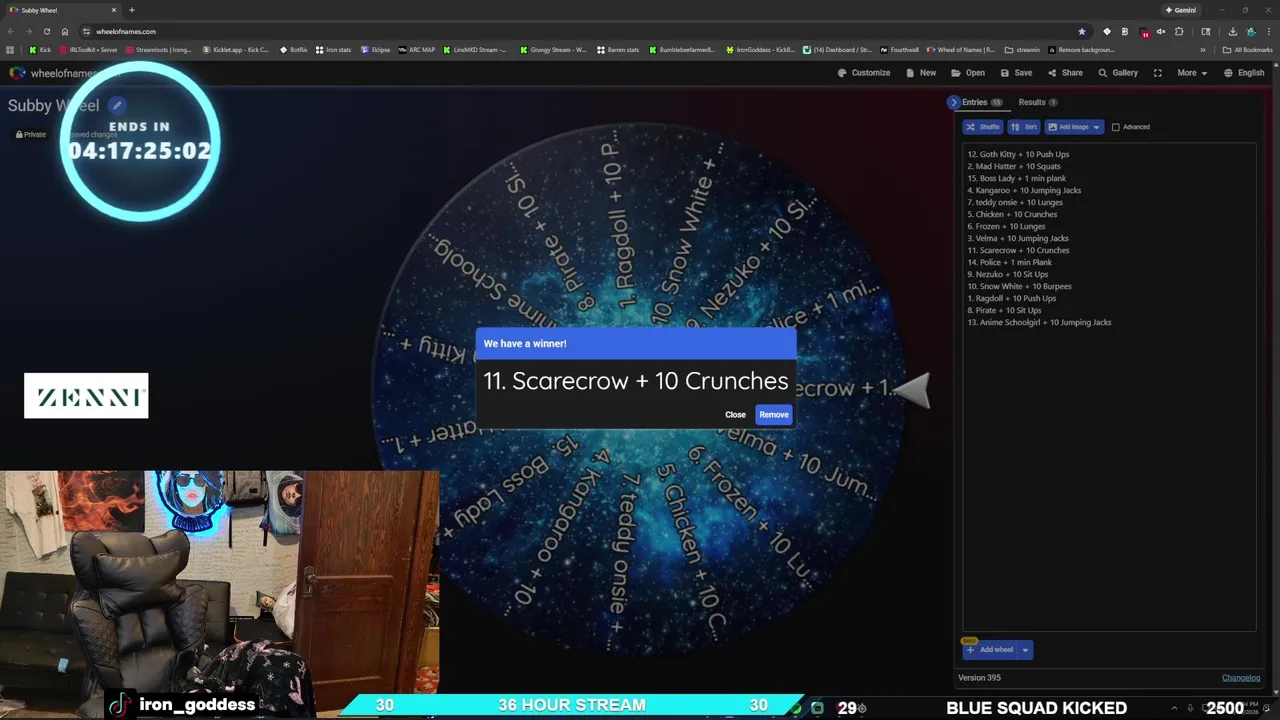The height and width of the screenshot is (720, 1280).
Task: Click Open in the top toolbar
Action: pyautogui.click(x=968, y=73)
